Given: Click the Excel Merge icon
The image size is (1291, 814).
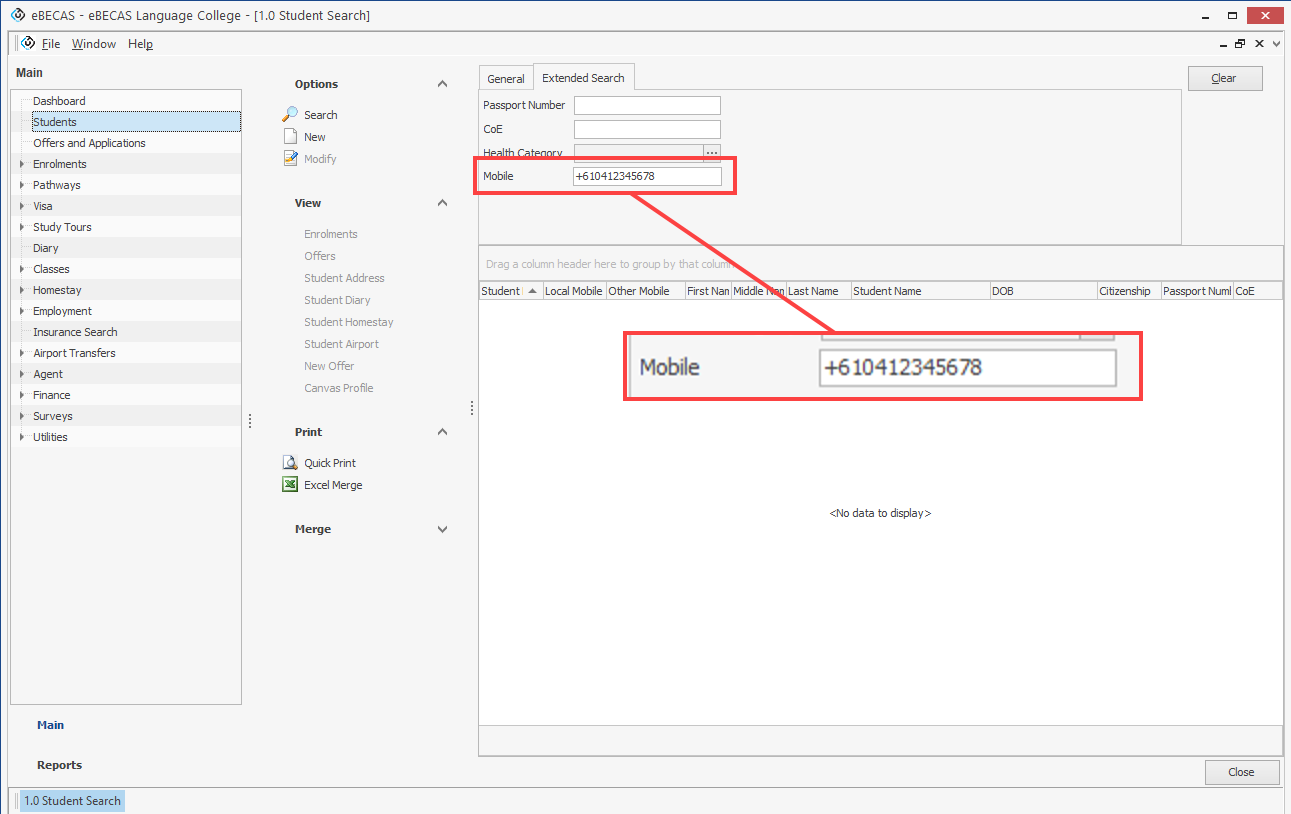Looking at the screenshot, I should pyautogui.click(x=290, y=485).
